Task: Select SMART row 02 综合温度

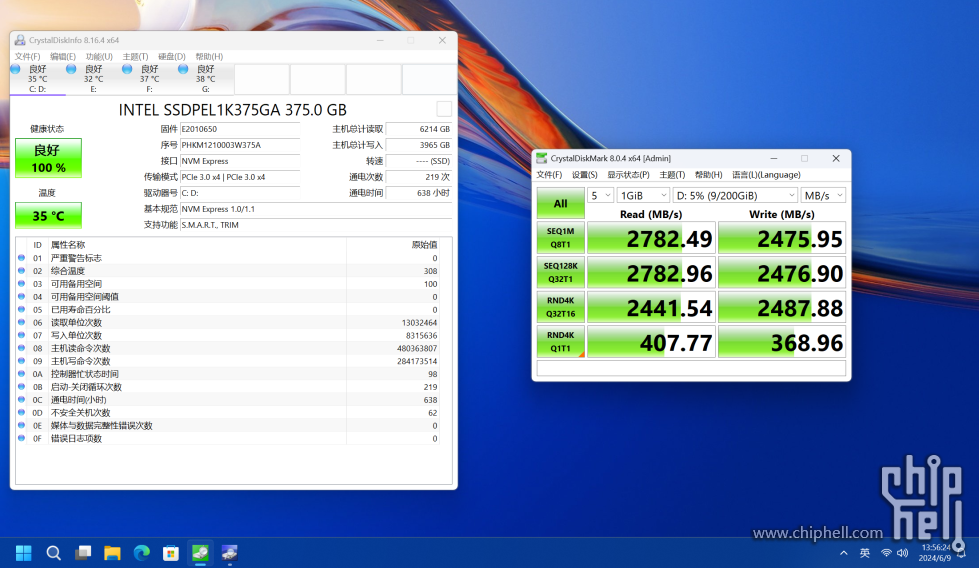Action: pyautogui.click(x=228, y=271)
